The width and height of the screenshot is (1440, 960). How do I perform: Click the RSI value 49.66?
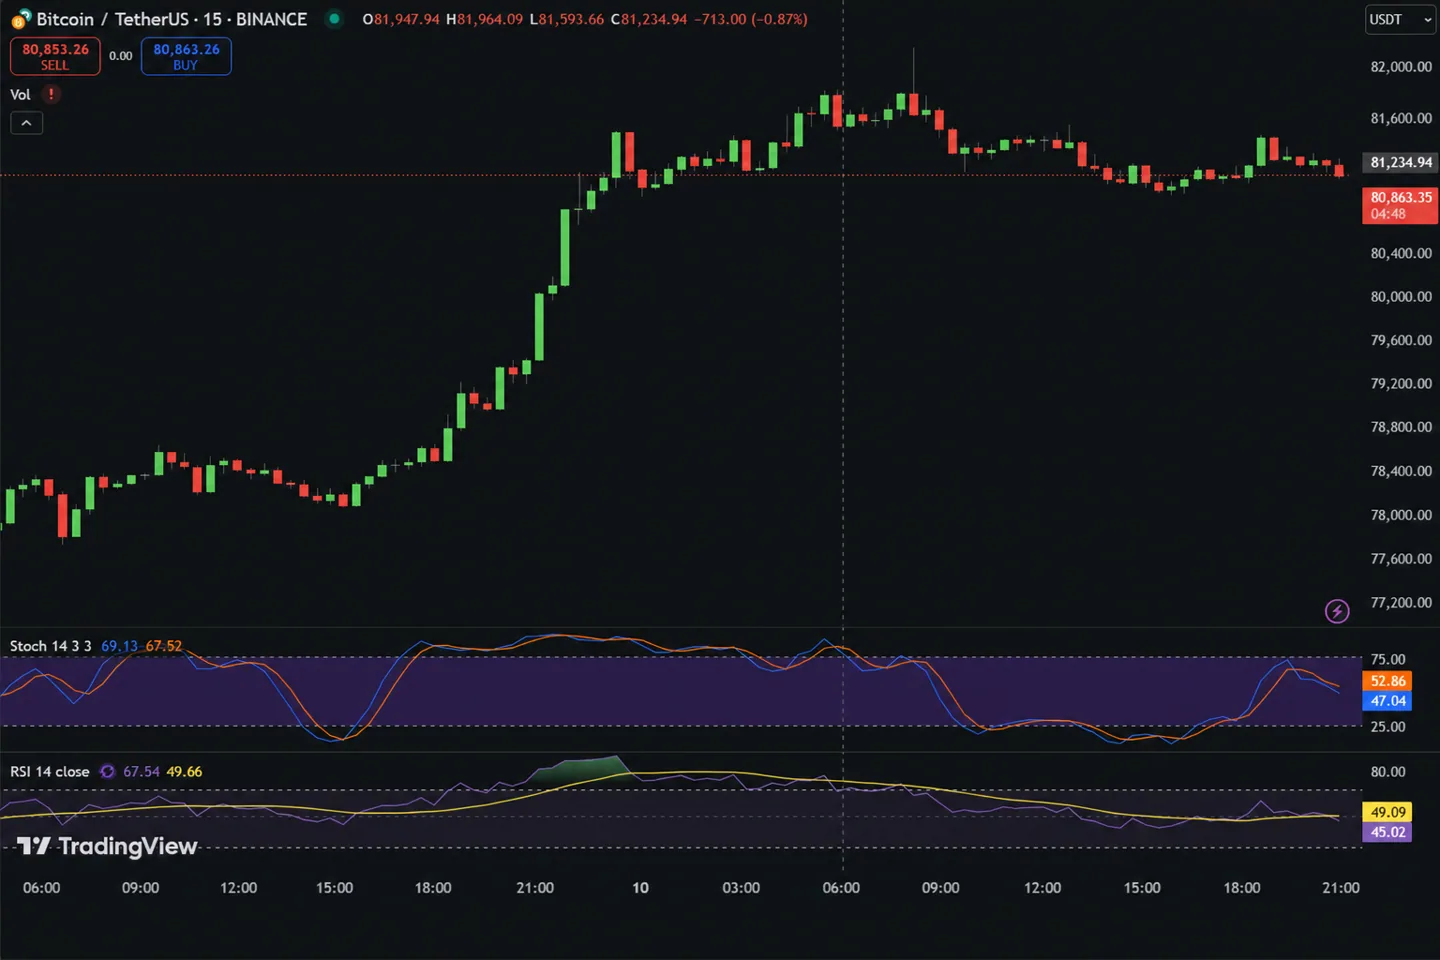point(184,772)
